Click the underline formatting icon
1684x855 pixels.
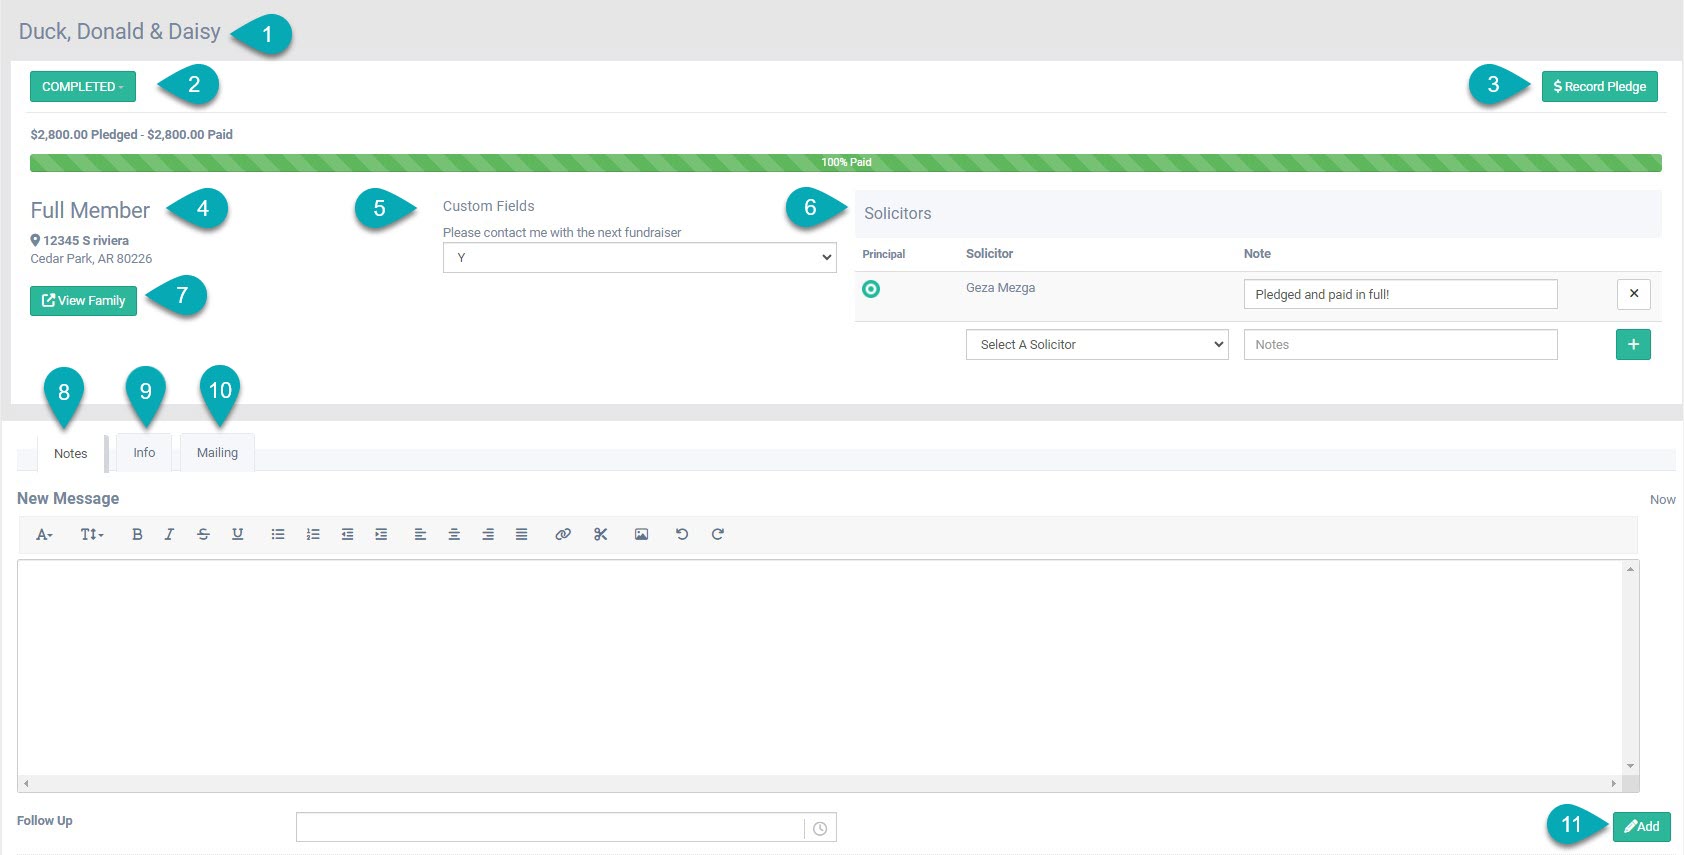tap(238, 535)
